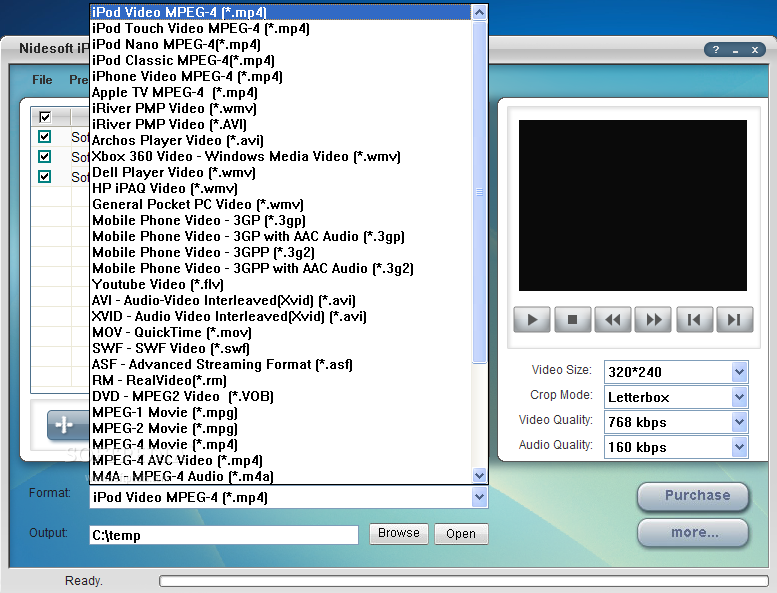Screen dimensions: 777x593
Task: Select MPEG-2 Movie (*.mpg) format
Action: point(281,428)
